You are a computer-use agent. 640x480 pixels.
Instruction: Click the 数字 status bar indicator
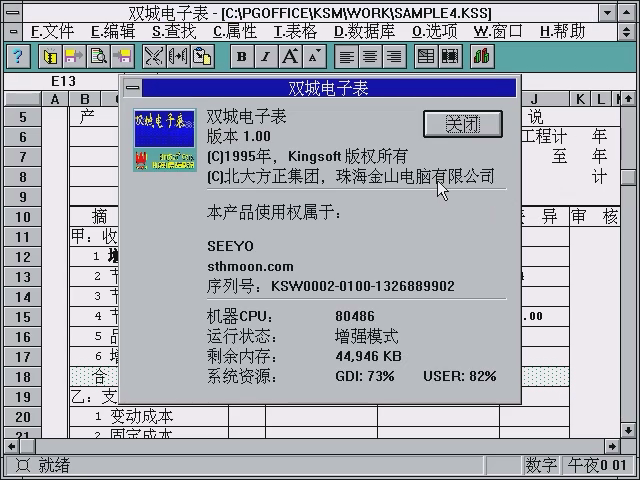coord(541,465)
